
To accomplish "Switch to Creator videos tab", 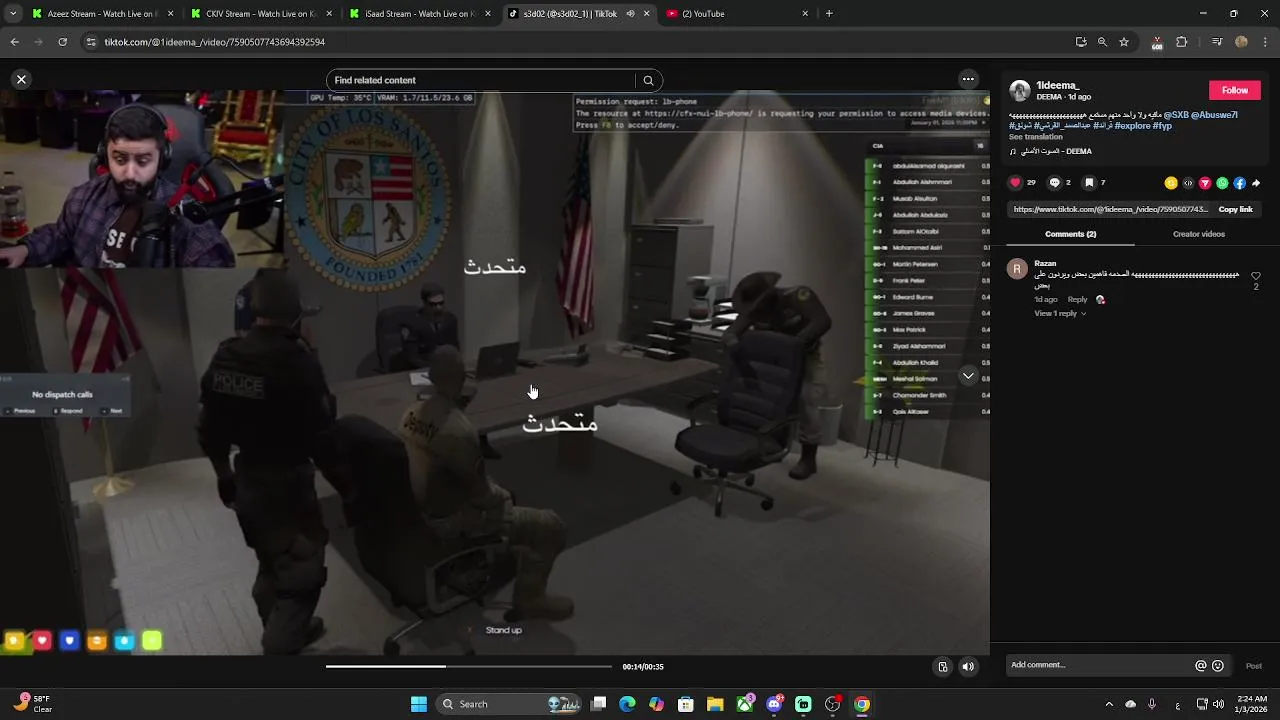I will pyautogui.click(x=1198, y=234).
